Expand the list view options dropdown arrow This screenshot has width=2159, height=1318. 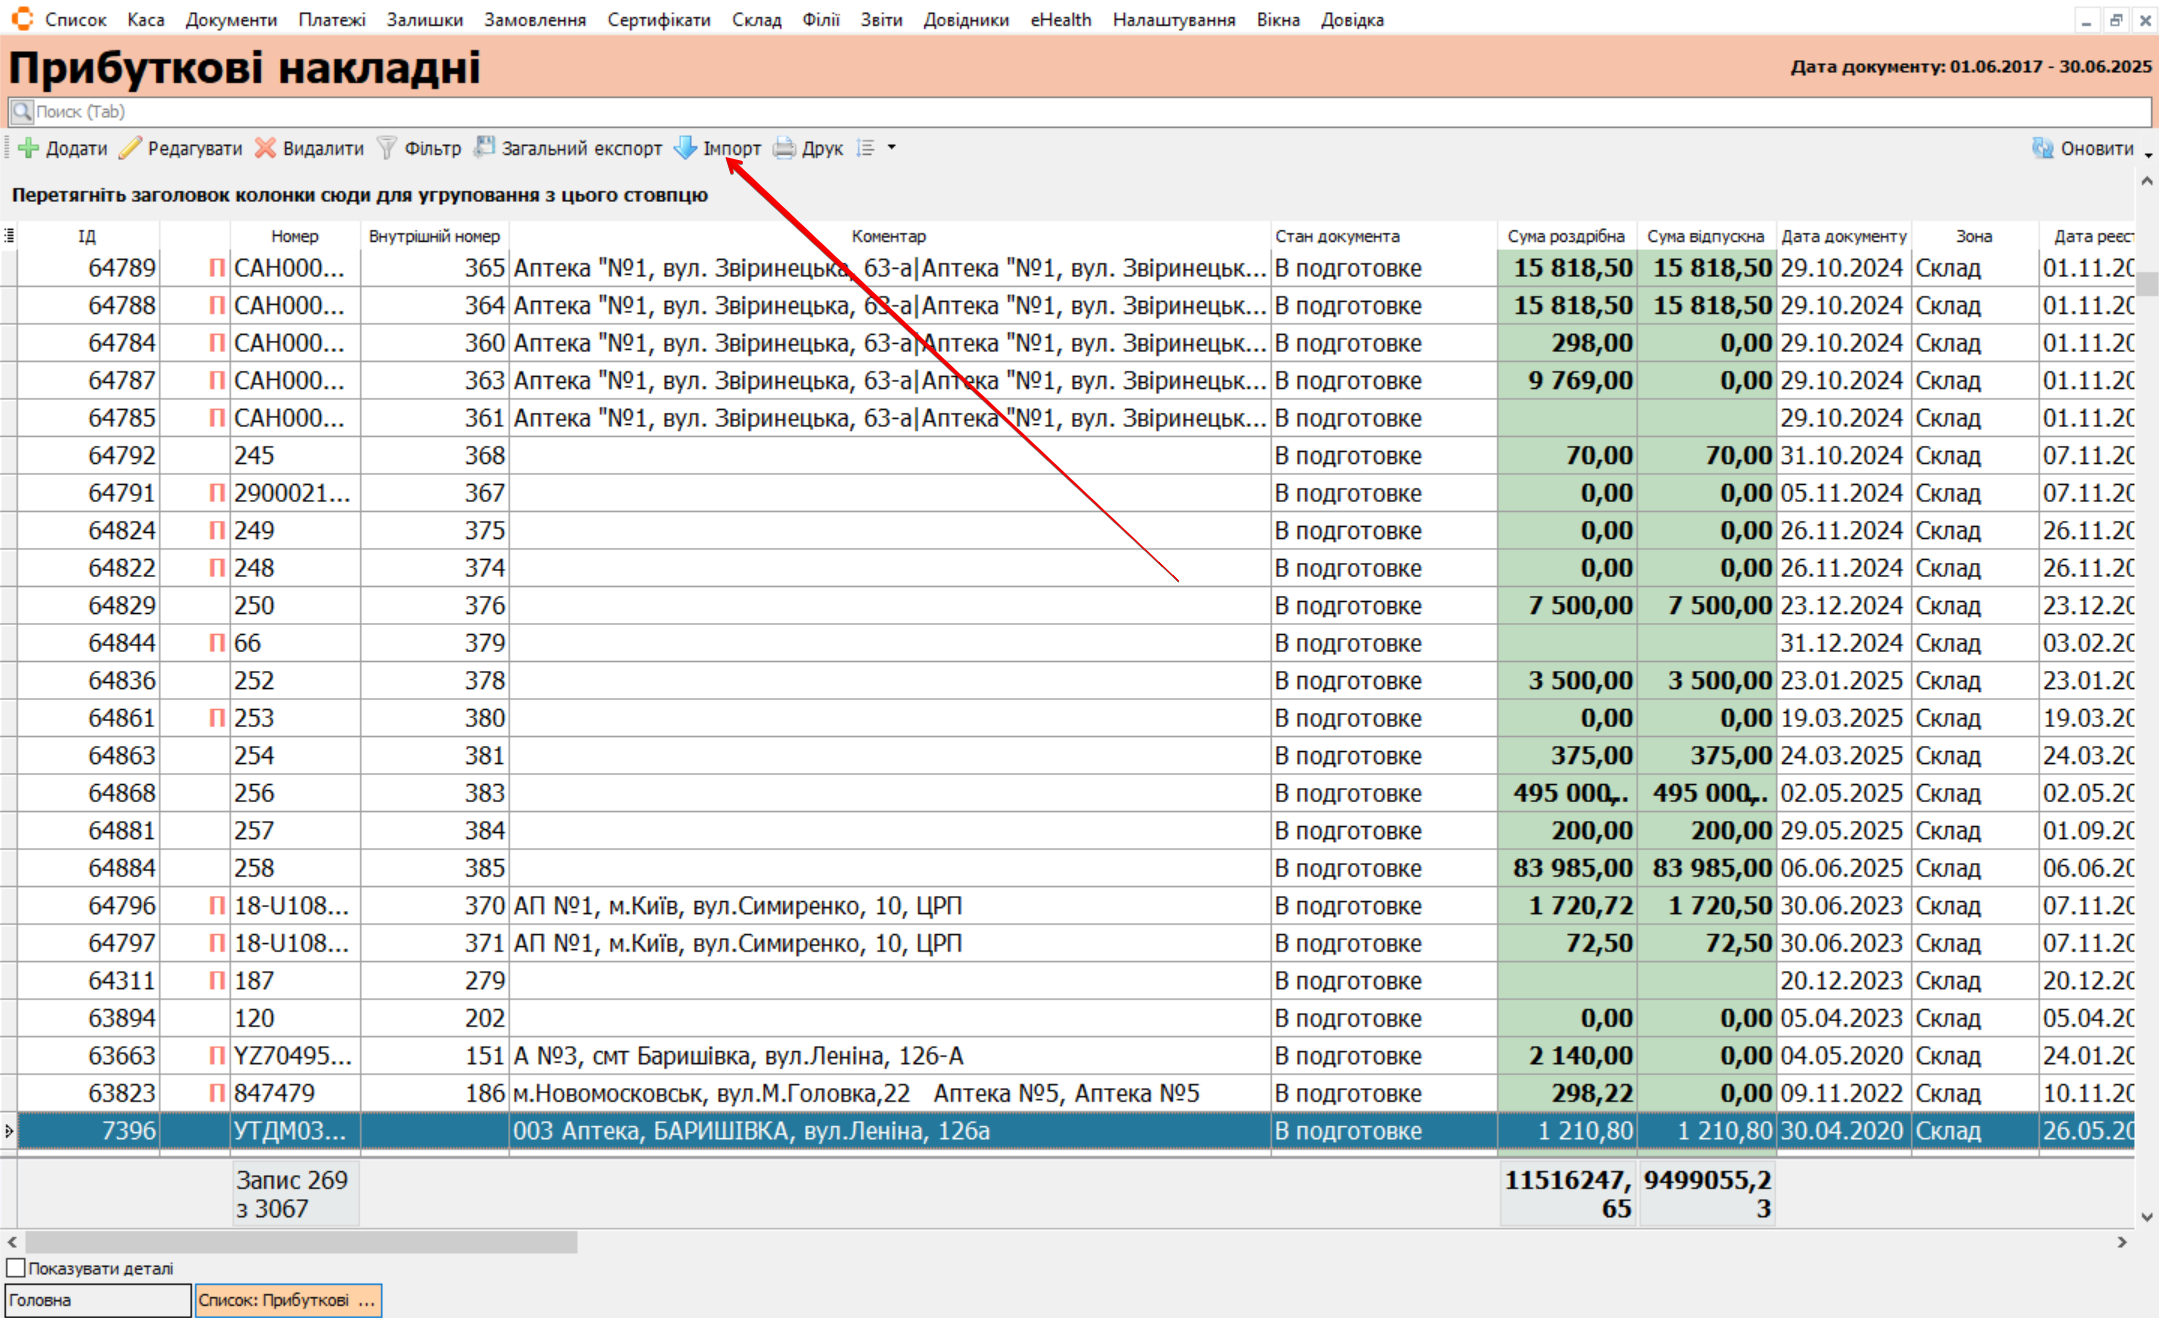(892, 148)
